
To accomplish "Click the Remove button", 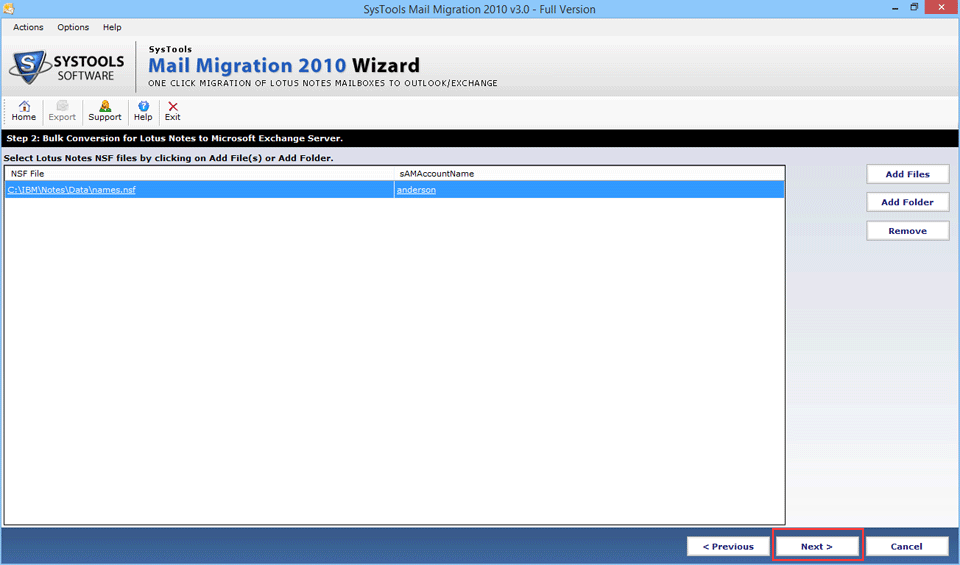I will coord(907,231).
